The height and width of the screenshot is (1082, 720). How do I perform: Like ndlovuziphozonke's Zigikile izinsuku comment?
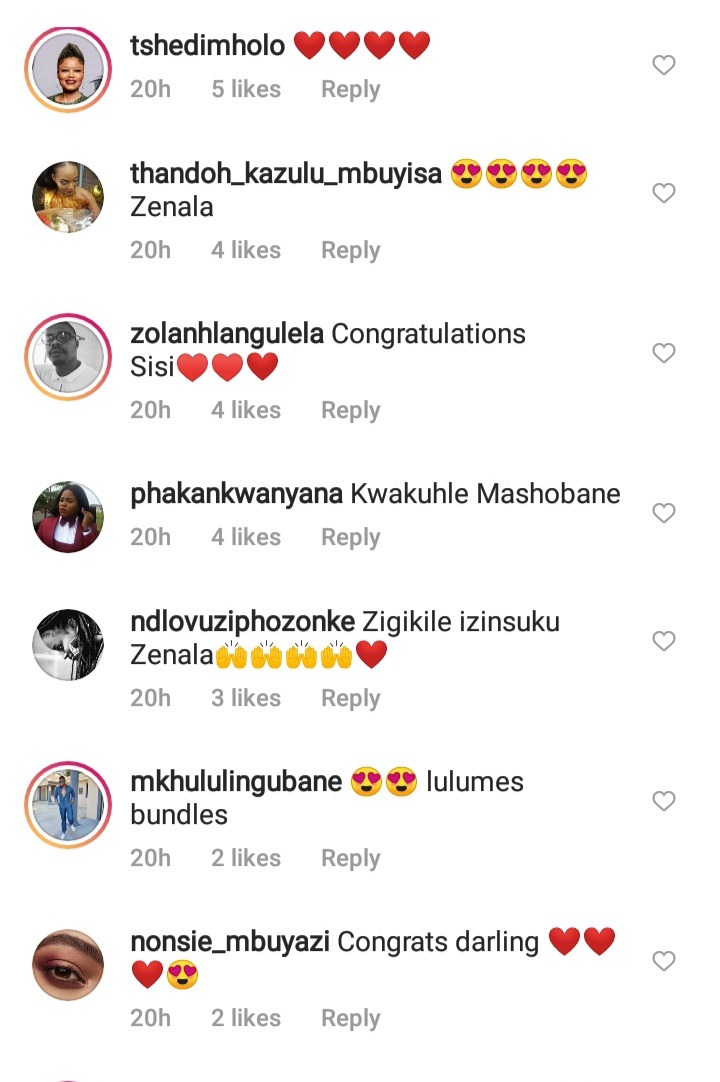click(663, 640)
